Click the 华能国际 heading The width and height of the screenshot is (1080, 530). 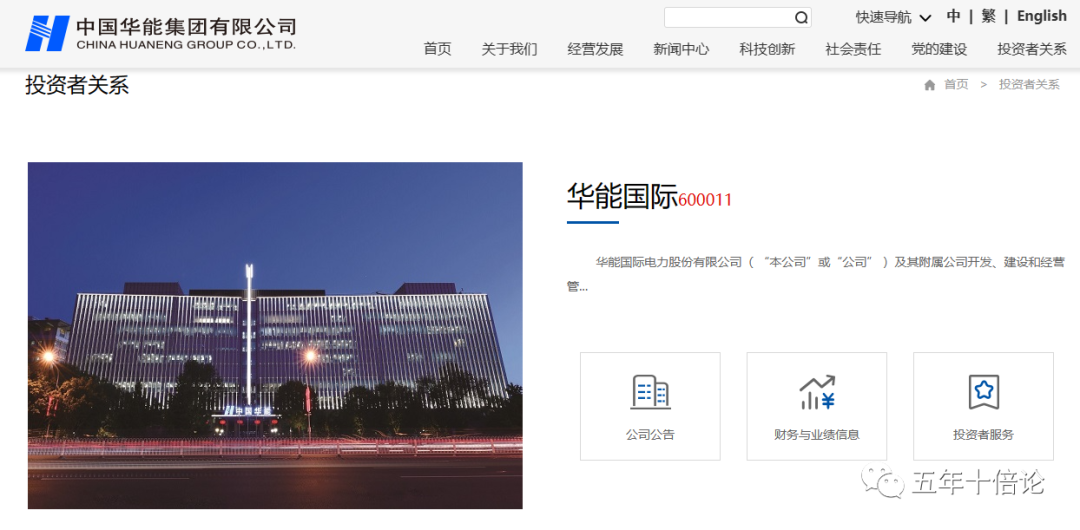pos(623,196)
